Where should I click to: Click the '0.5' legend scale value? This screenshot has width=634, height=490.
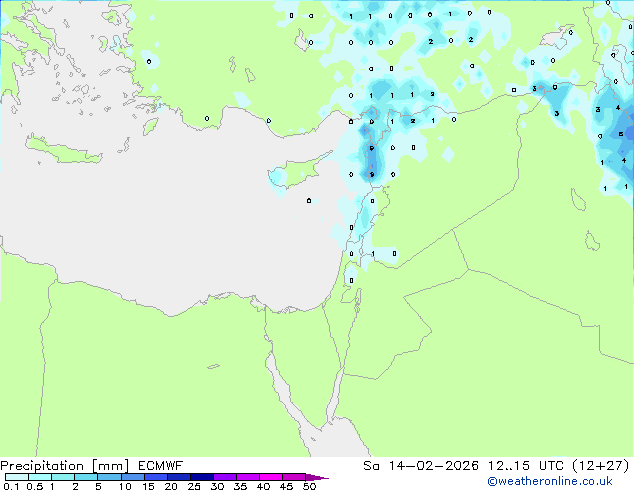[35, 486]
